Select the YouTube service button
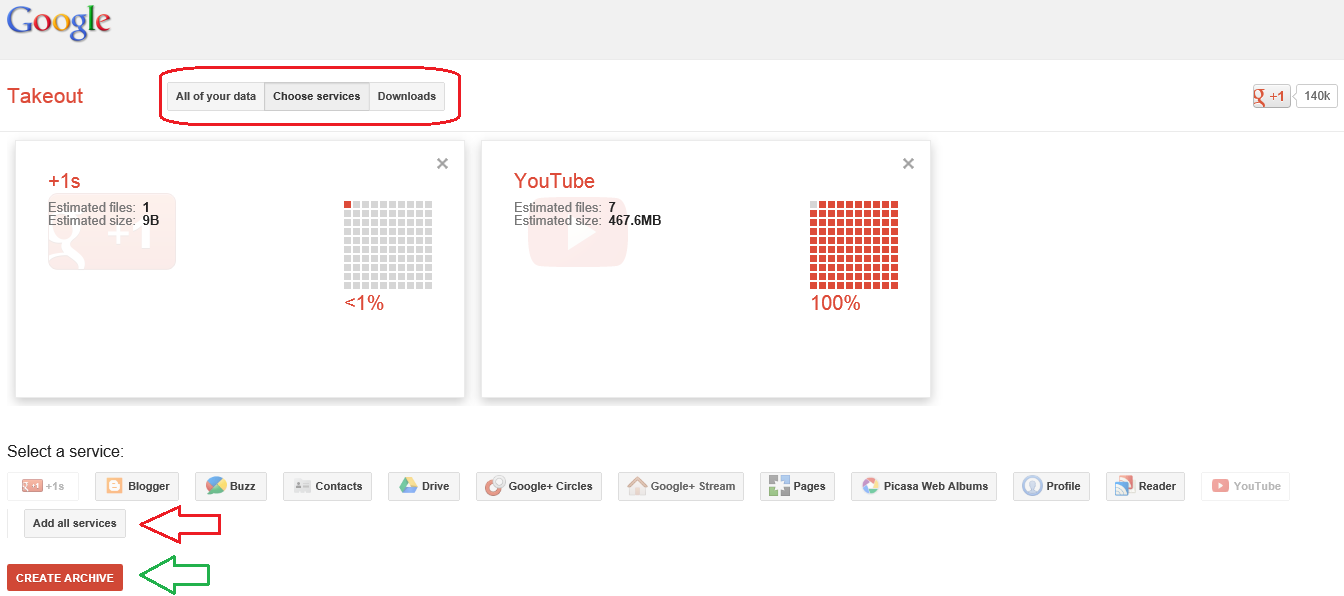The height and width of the screenshot is (596, 1344). 1245,486
